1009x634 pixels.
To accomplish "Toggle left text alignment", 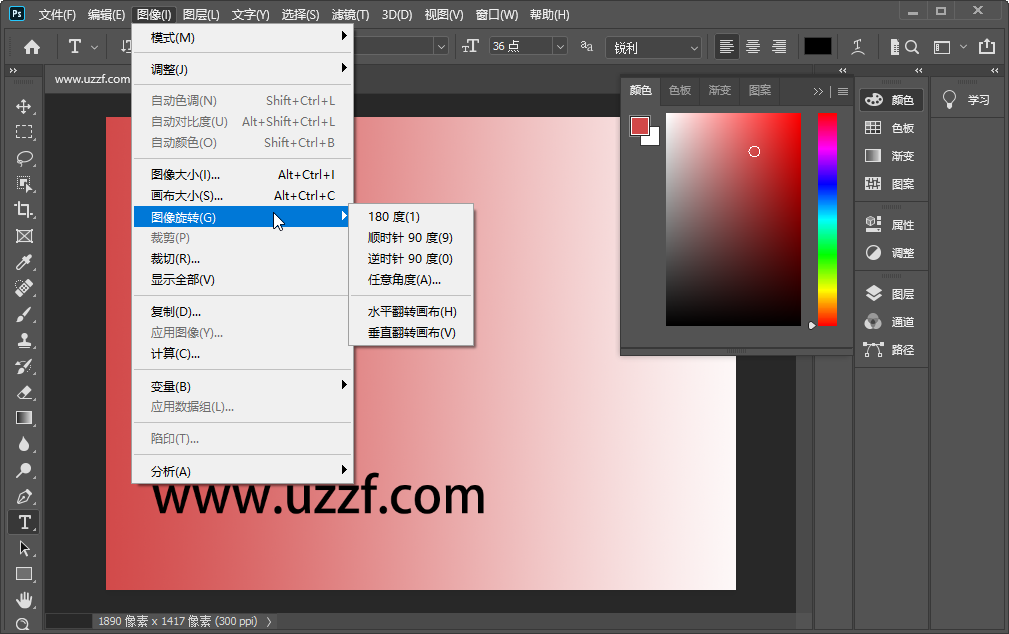I will [724, 46].
